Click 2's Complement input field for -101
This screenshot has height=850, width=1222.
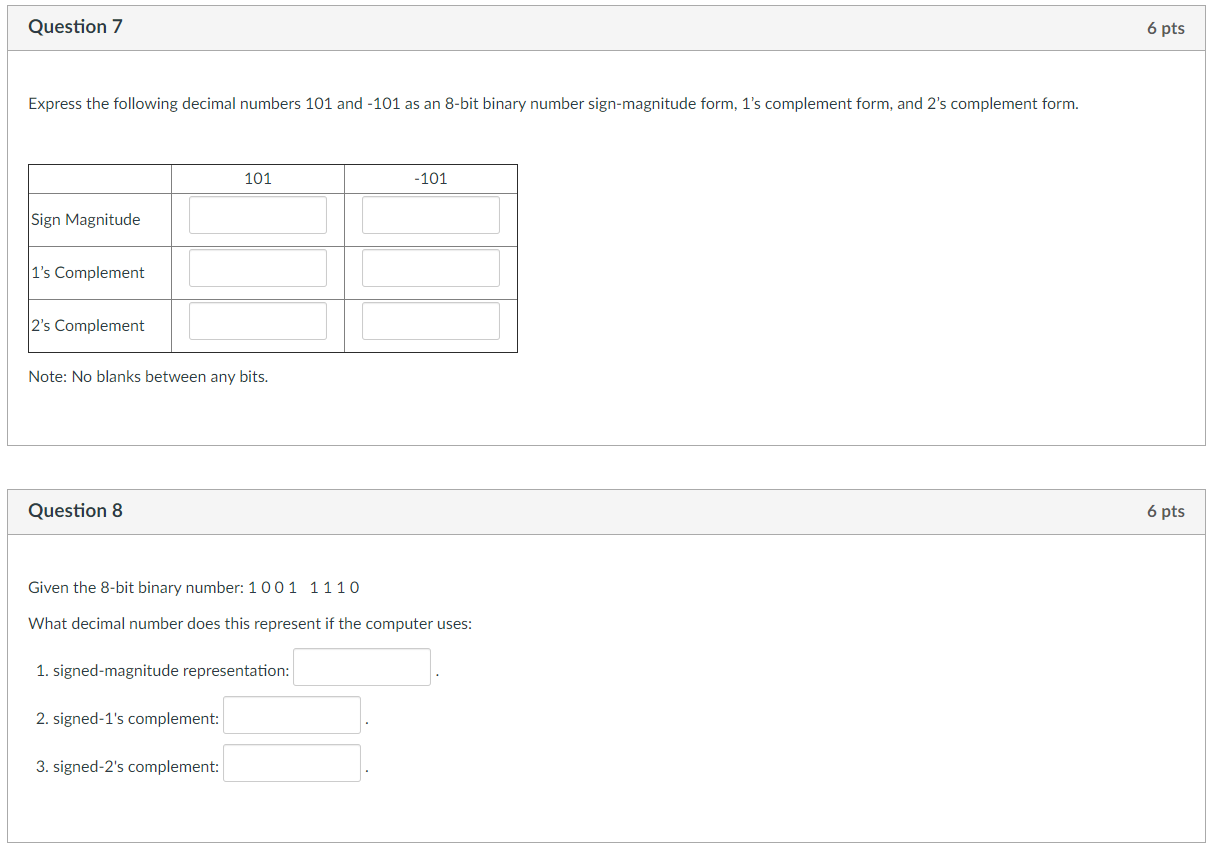(431, 321)
